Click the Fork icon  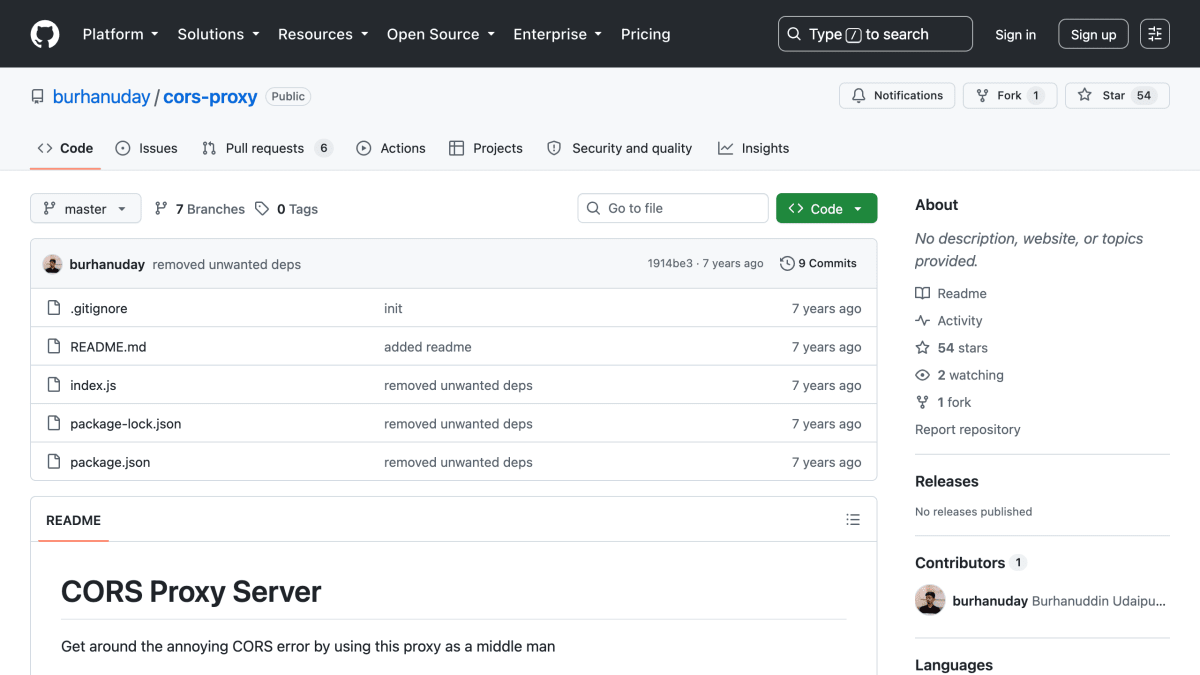982,96
